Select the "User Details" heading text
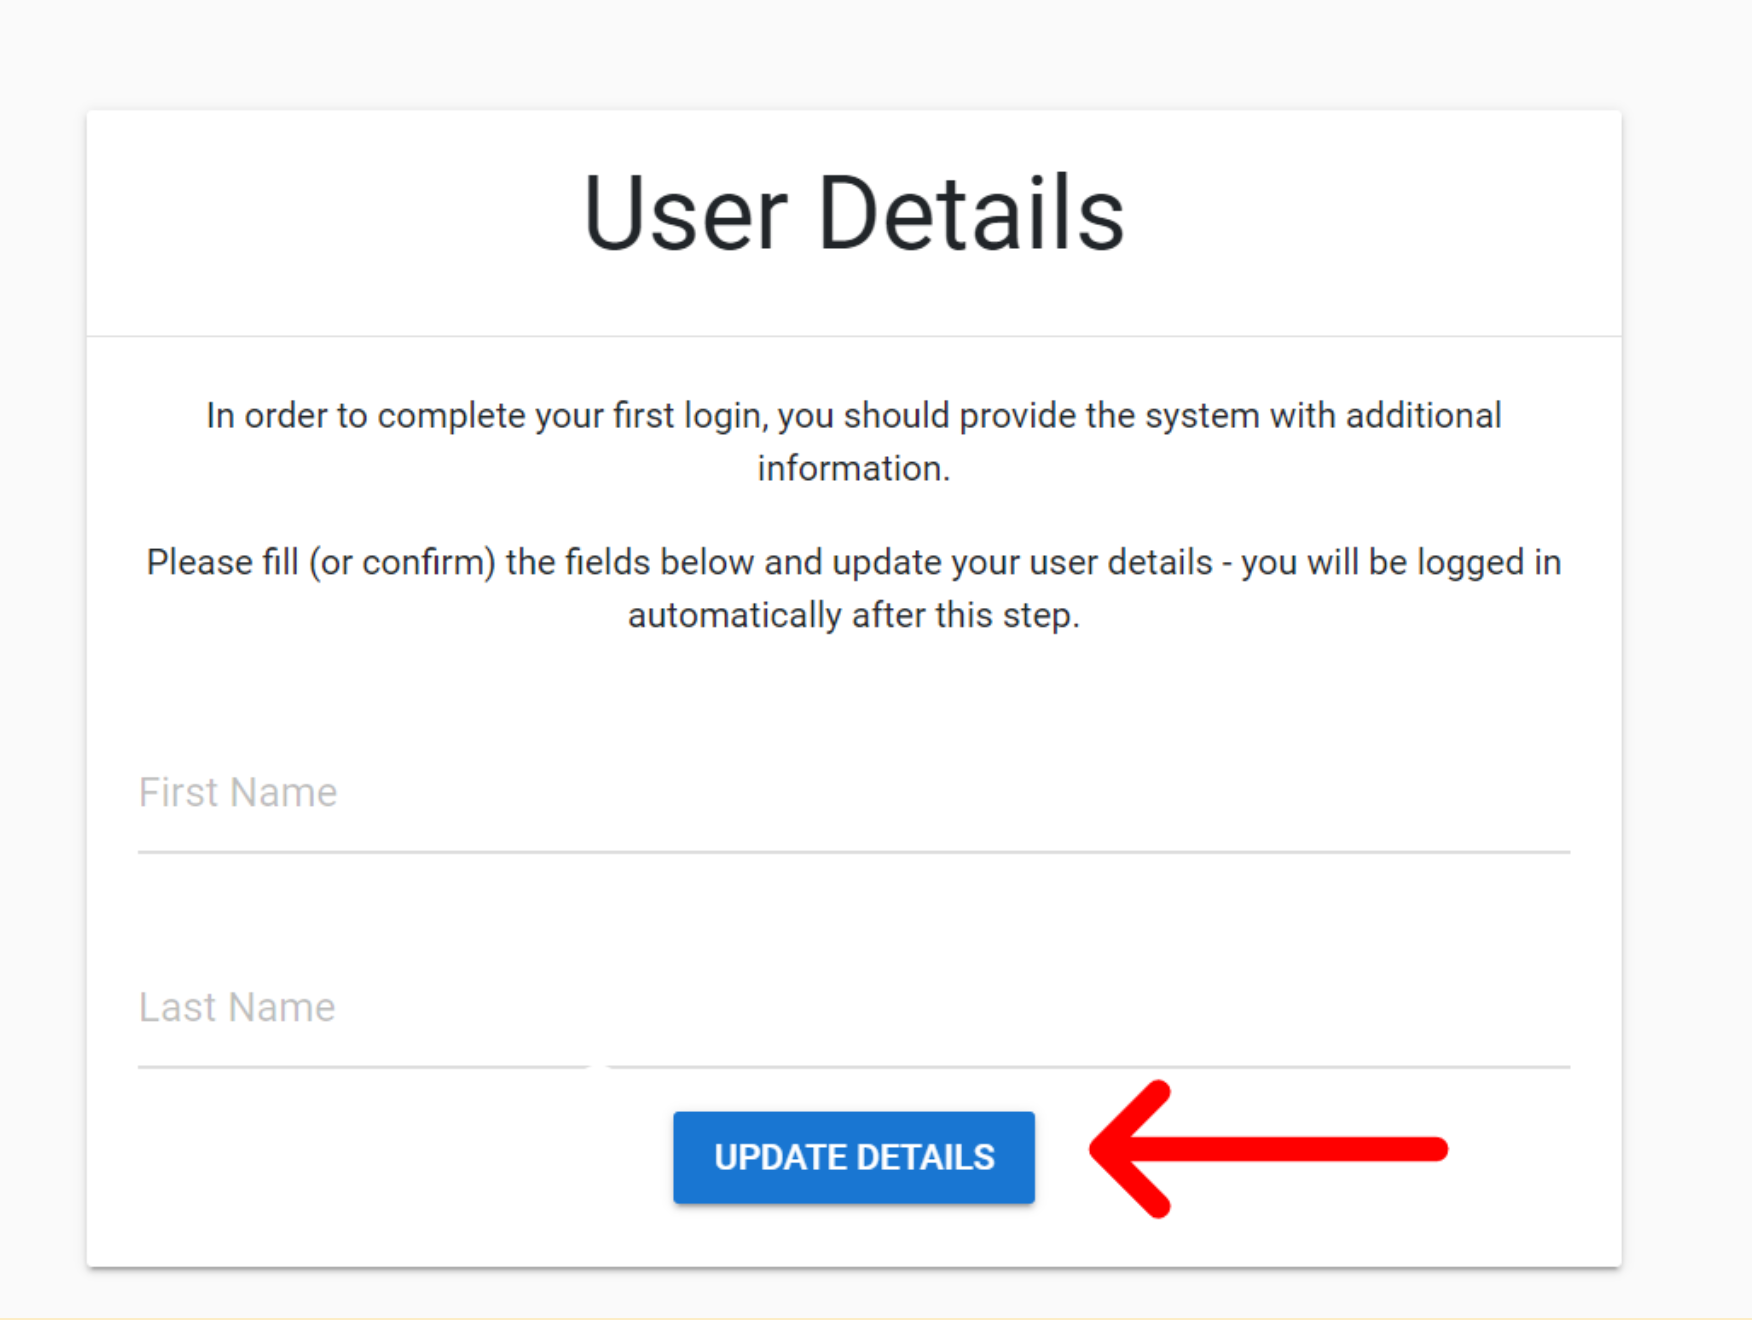 (854, 213)
